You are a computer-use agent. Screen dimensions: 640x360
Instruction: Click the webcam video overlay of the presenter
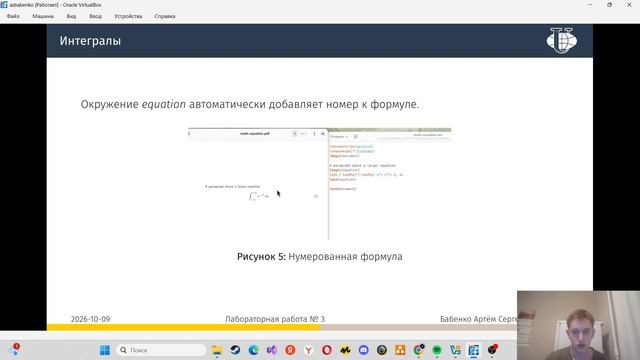click(578, 325)
